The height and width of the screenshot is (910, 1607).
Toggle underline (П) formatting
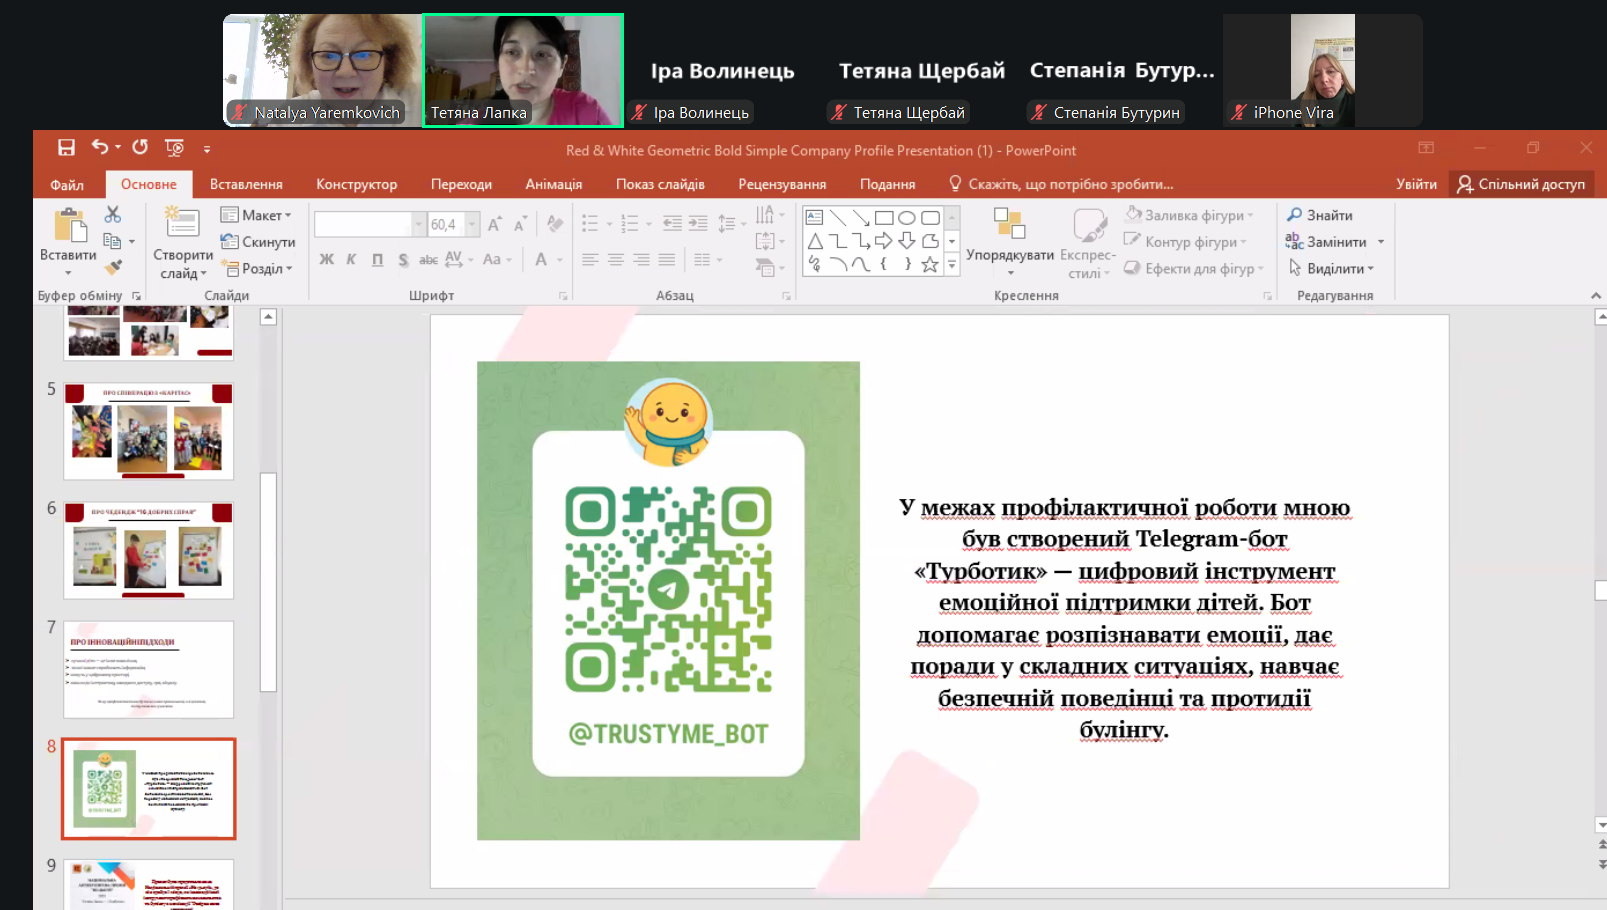377,260
